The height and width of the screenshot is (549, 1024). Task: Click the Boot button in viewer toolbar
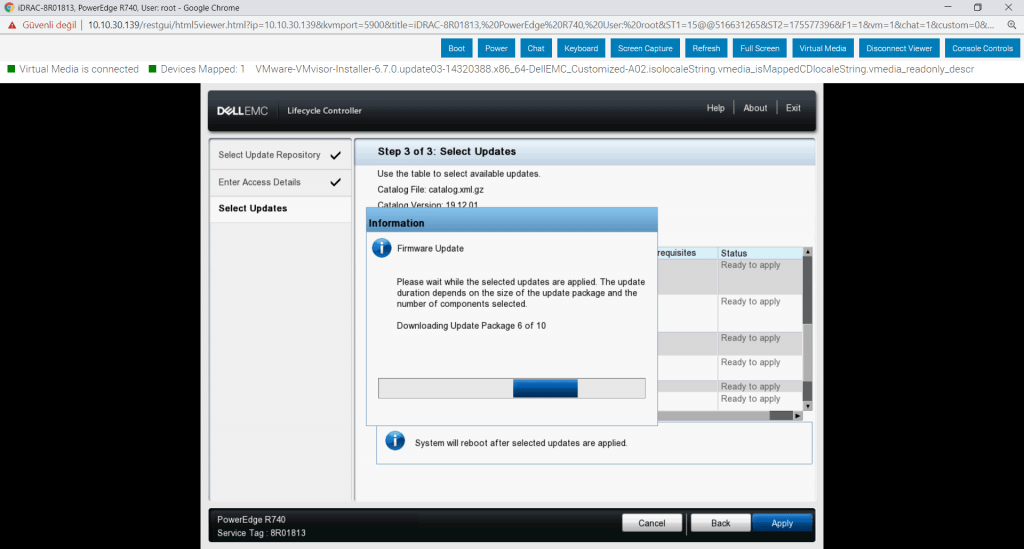pyautogui.click(x=456, y=48)
